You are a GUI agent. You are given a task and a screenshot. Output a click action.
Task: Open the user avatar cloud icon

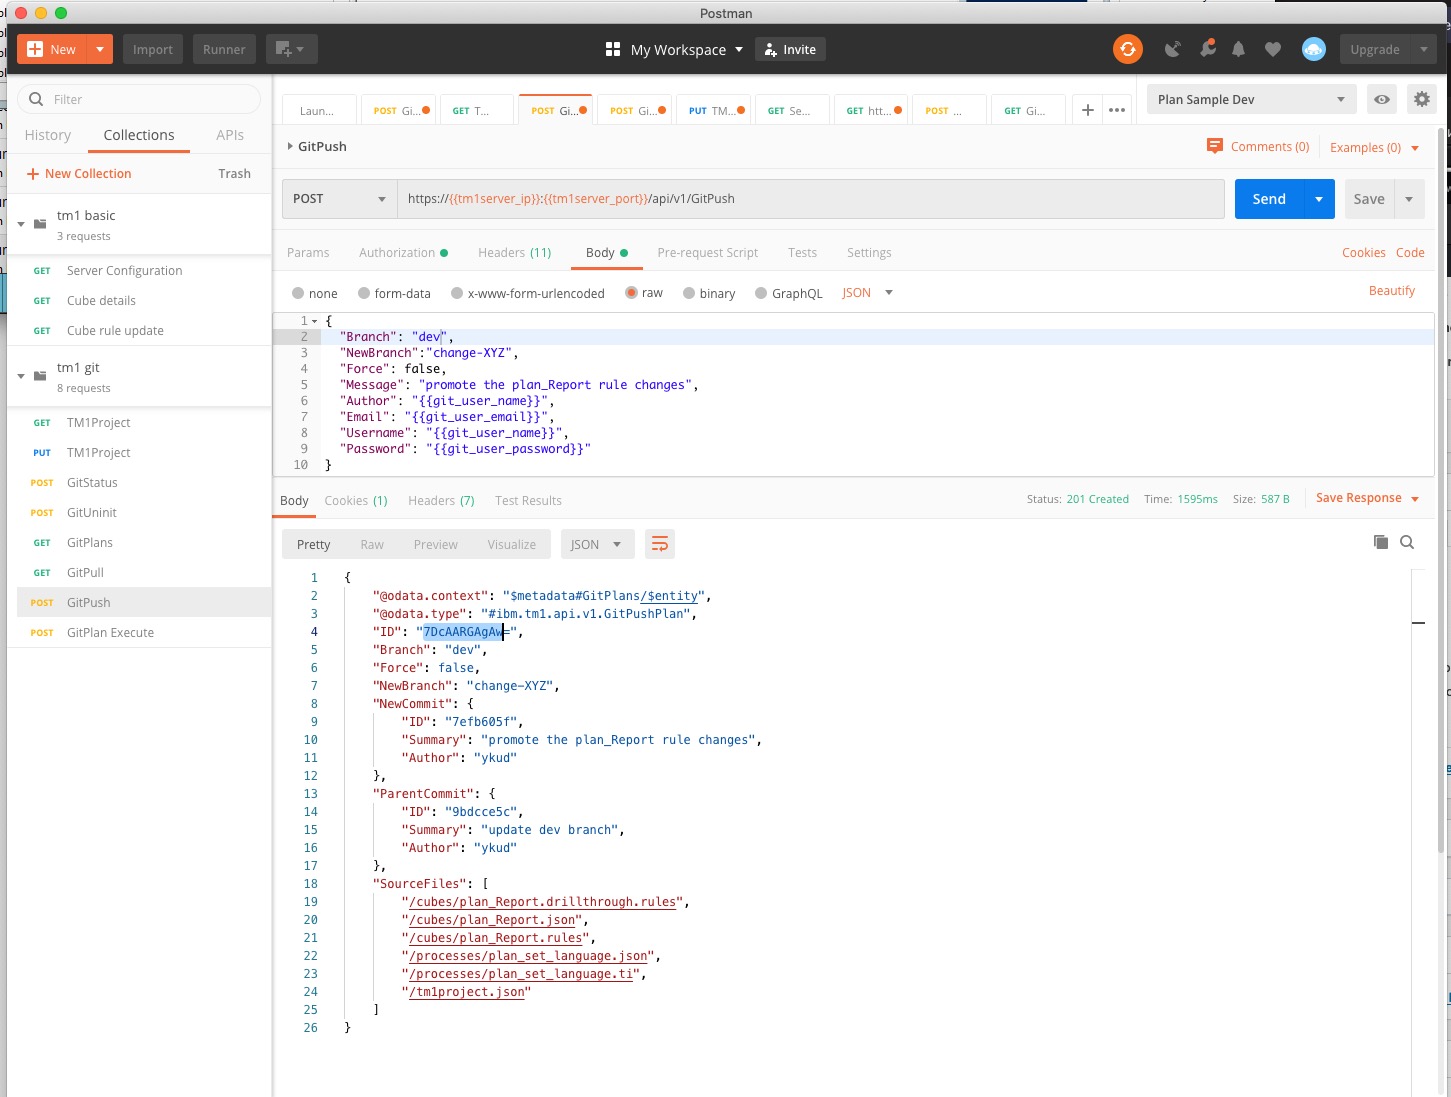tap(1314, 49)
